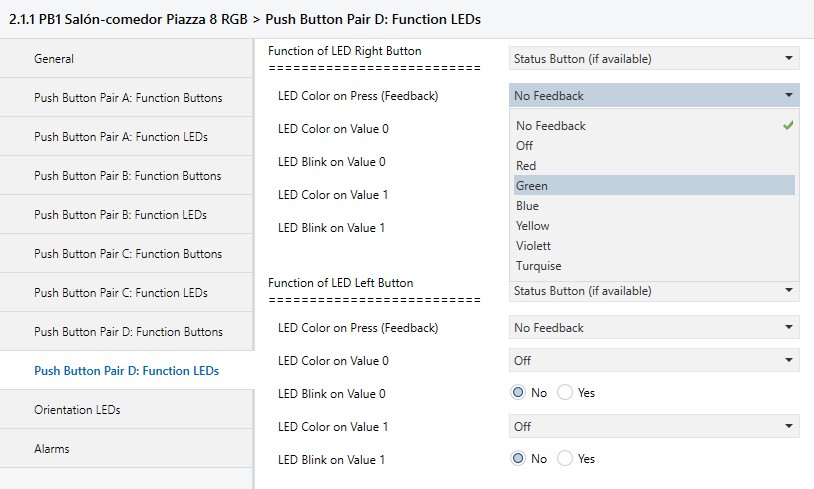Open left button LED Color on Value 0 dropdown
The image size is (814, 489).
(x=654, y=360)
